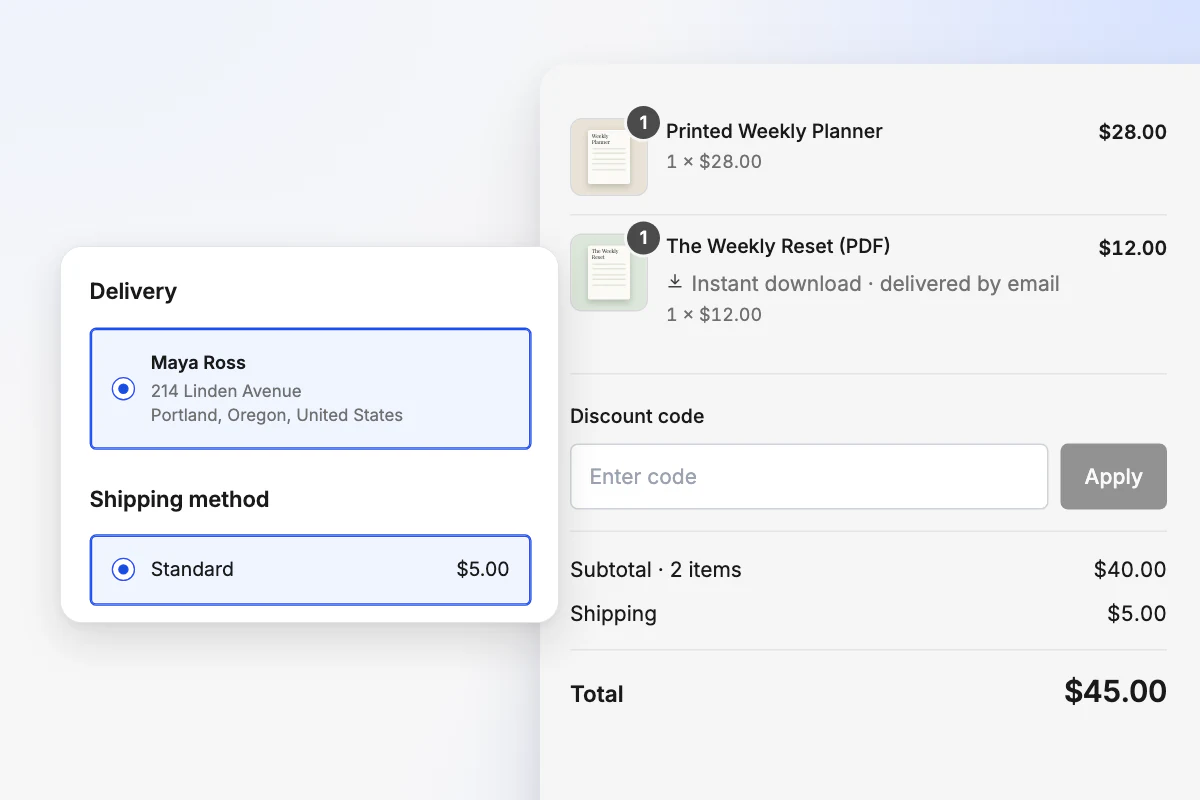
Task: Open The Weekly Reset PDF thumbnail
Action: pos(609,272)
